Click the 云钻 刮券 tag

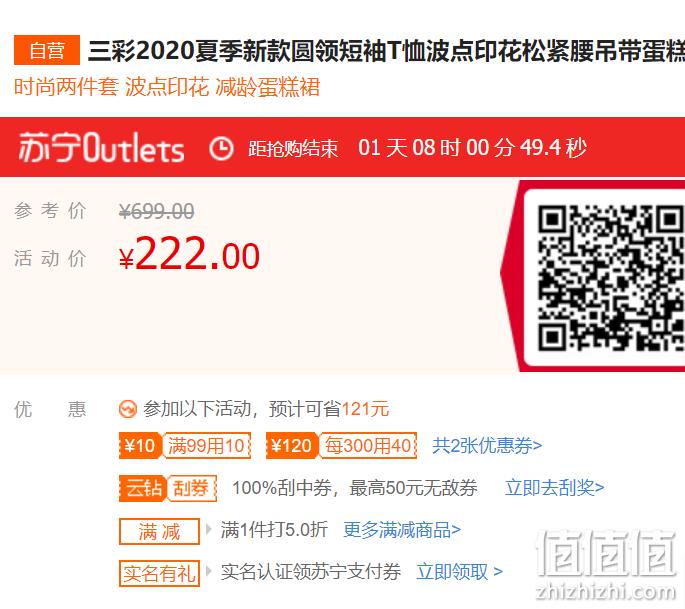168,488
